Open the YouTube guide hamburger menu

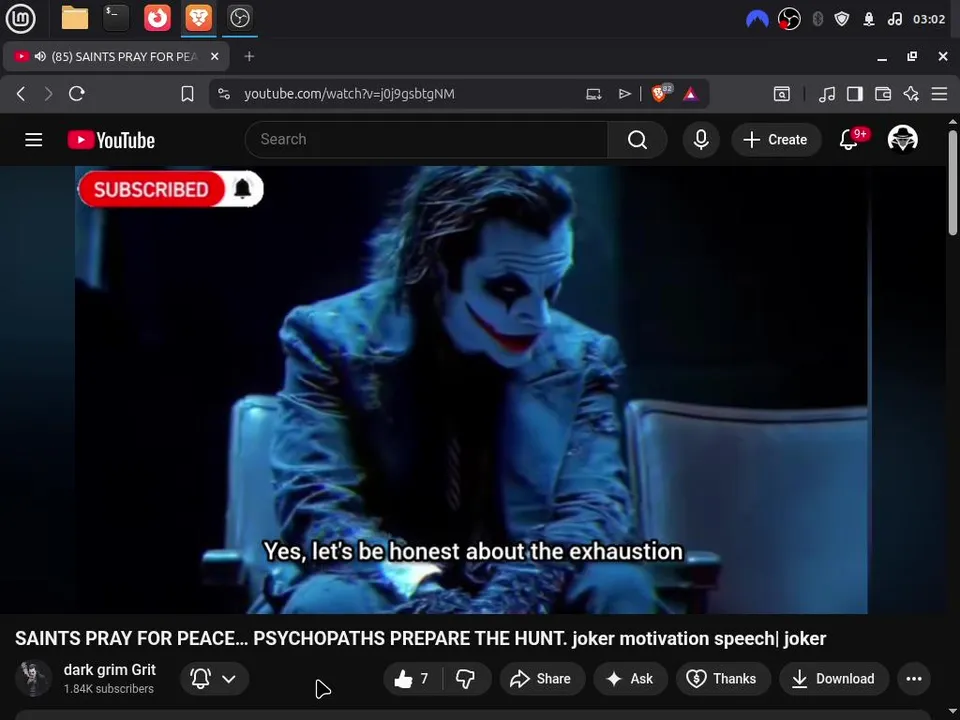pyautogui.click(x=34, y=140)
